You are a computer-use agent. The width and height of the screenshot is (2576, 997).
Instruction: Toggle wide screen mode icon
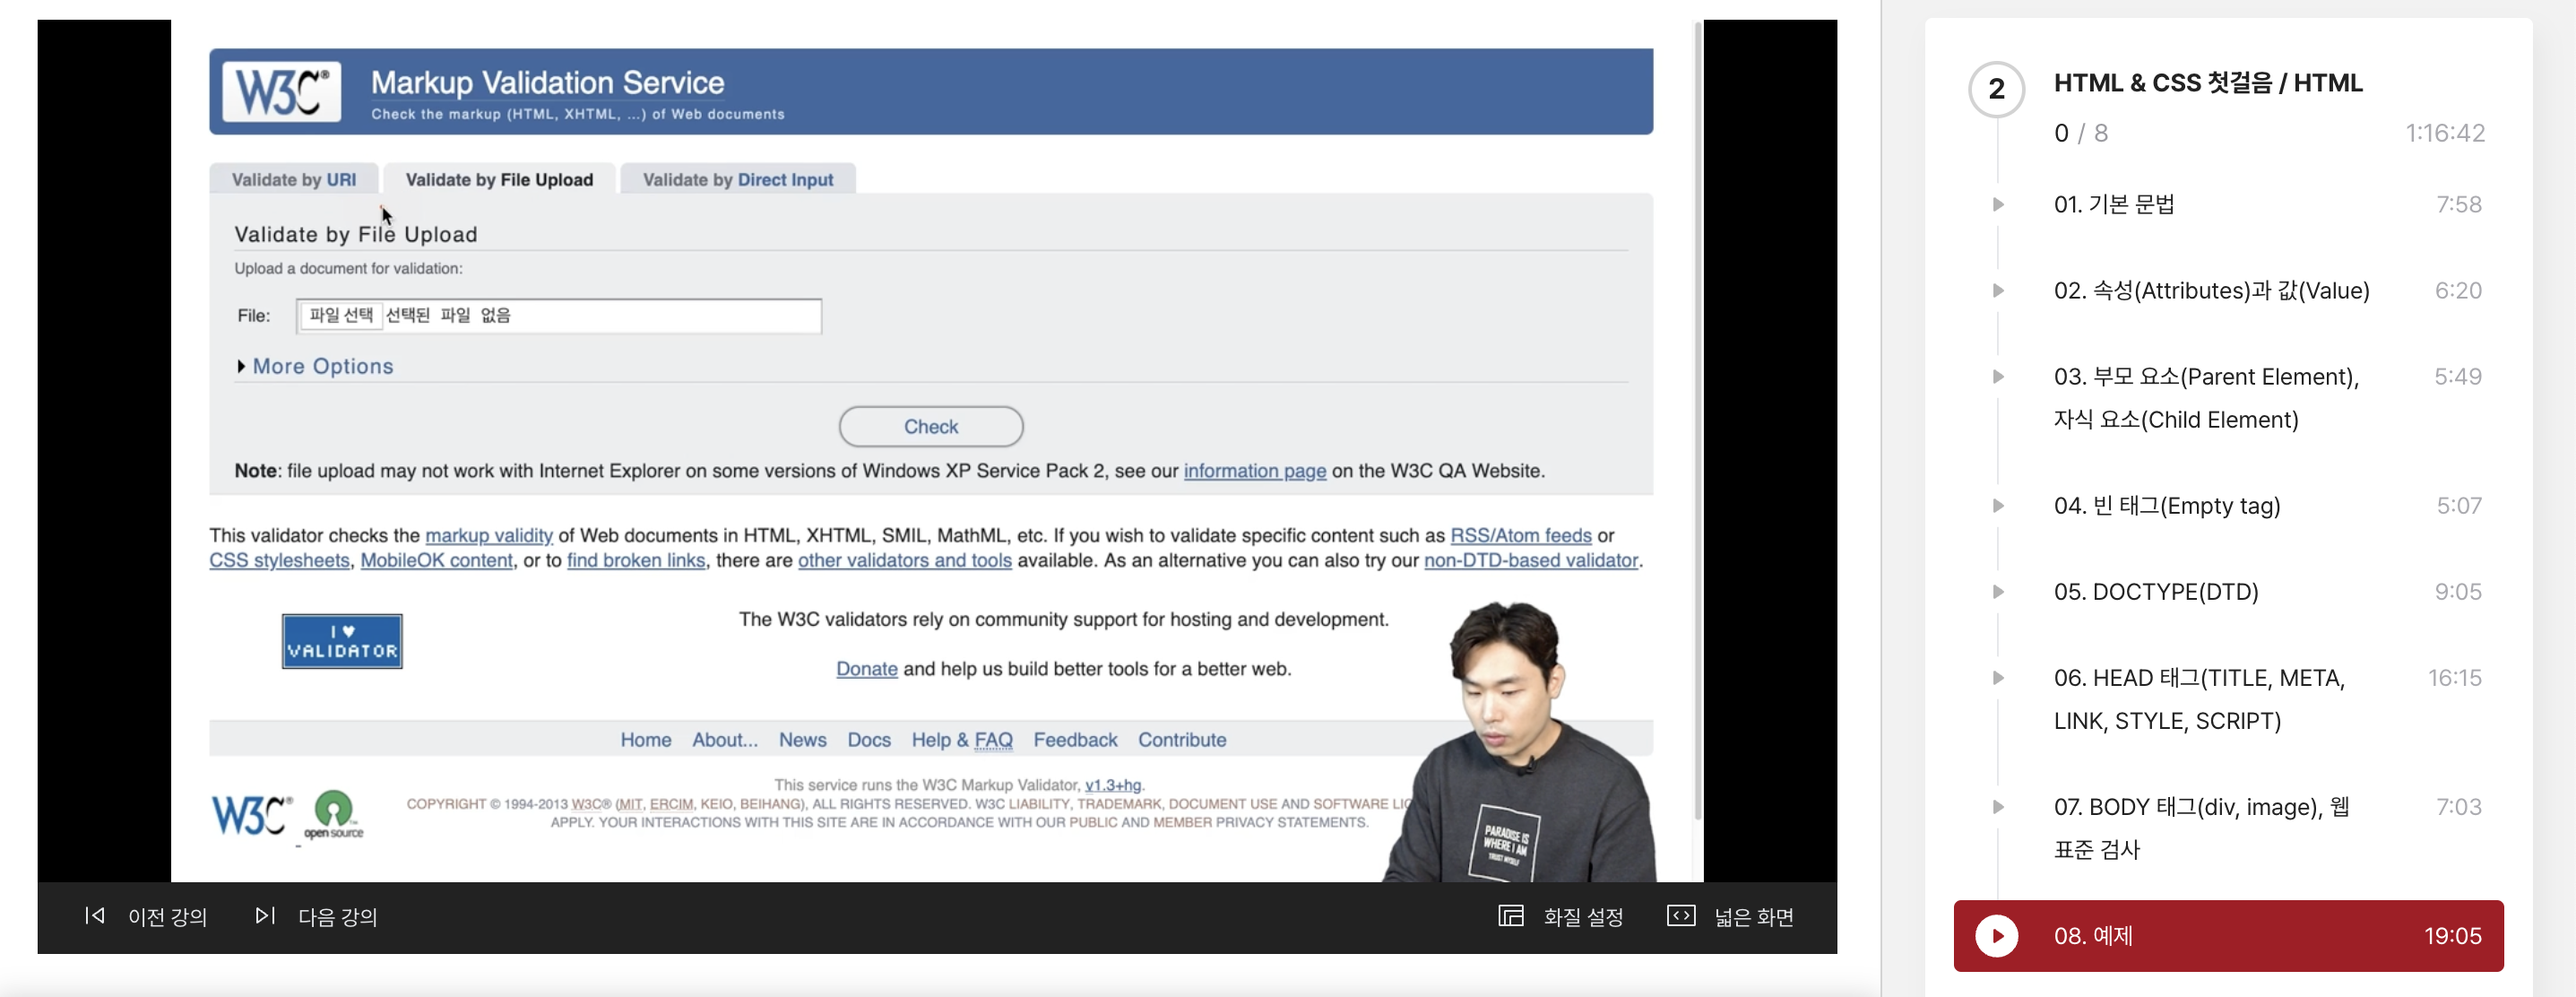1680,916
